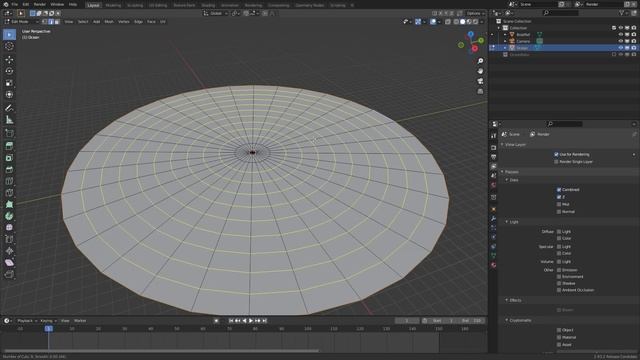This screenshot has width=640, height=360.
Task: Jump to timeline start frame
Action: (x=231, y=321)
